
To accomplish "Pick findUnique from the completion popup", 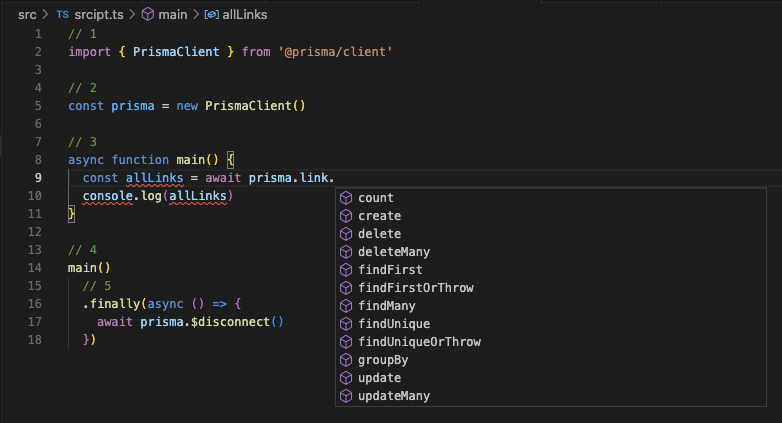I will [393, 324].
